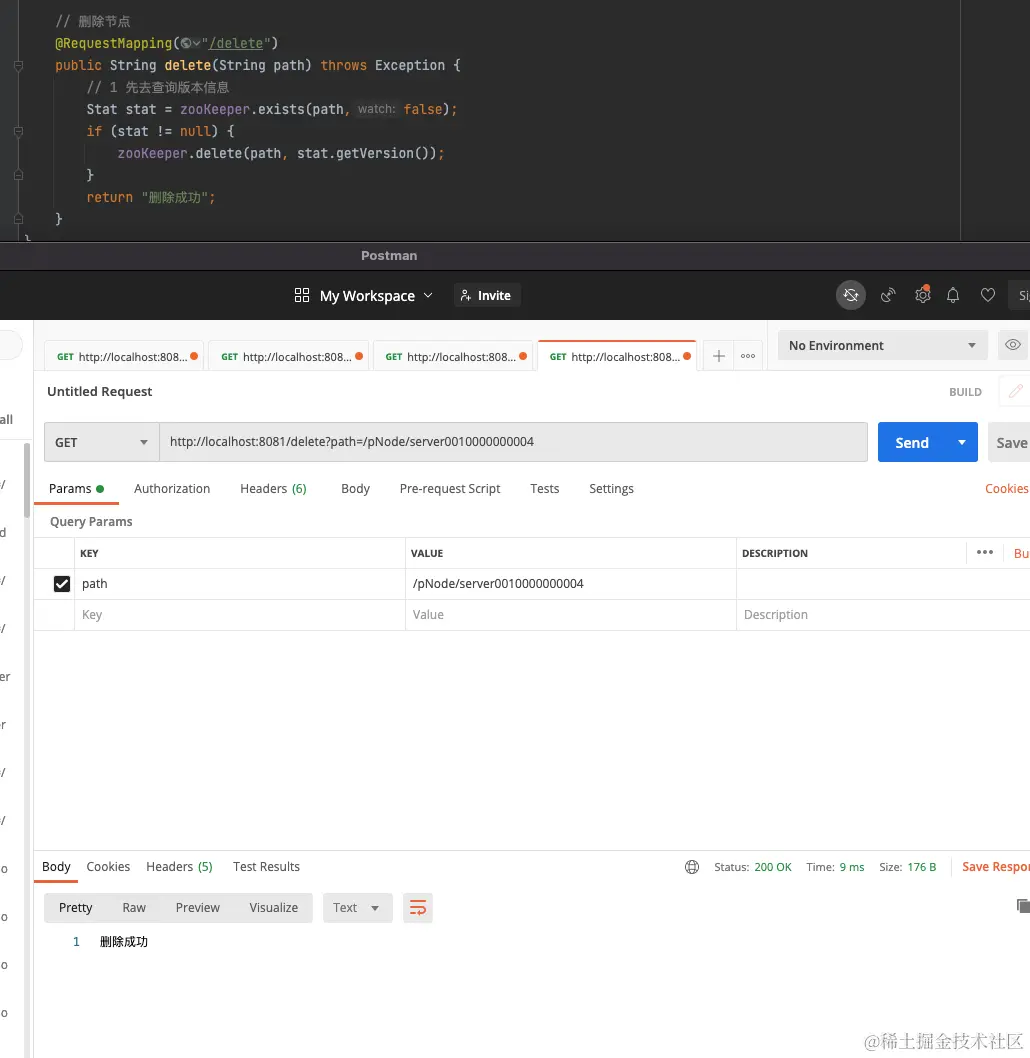
Task: Switch to Raw response view
Action: coord(134,908)
